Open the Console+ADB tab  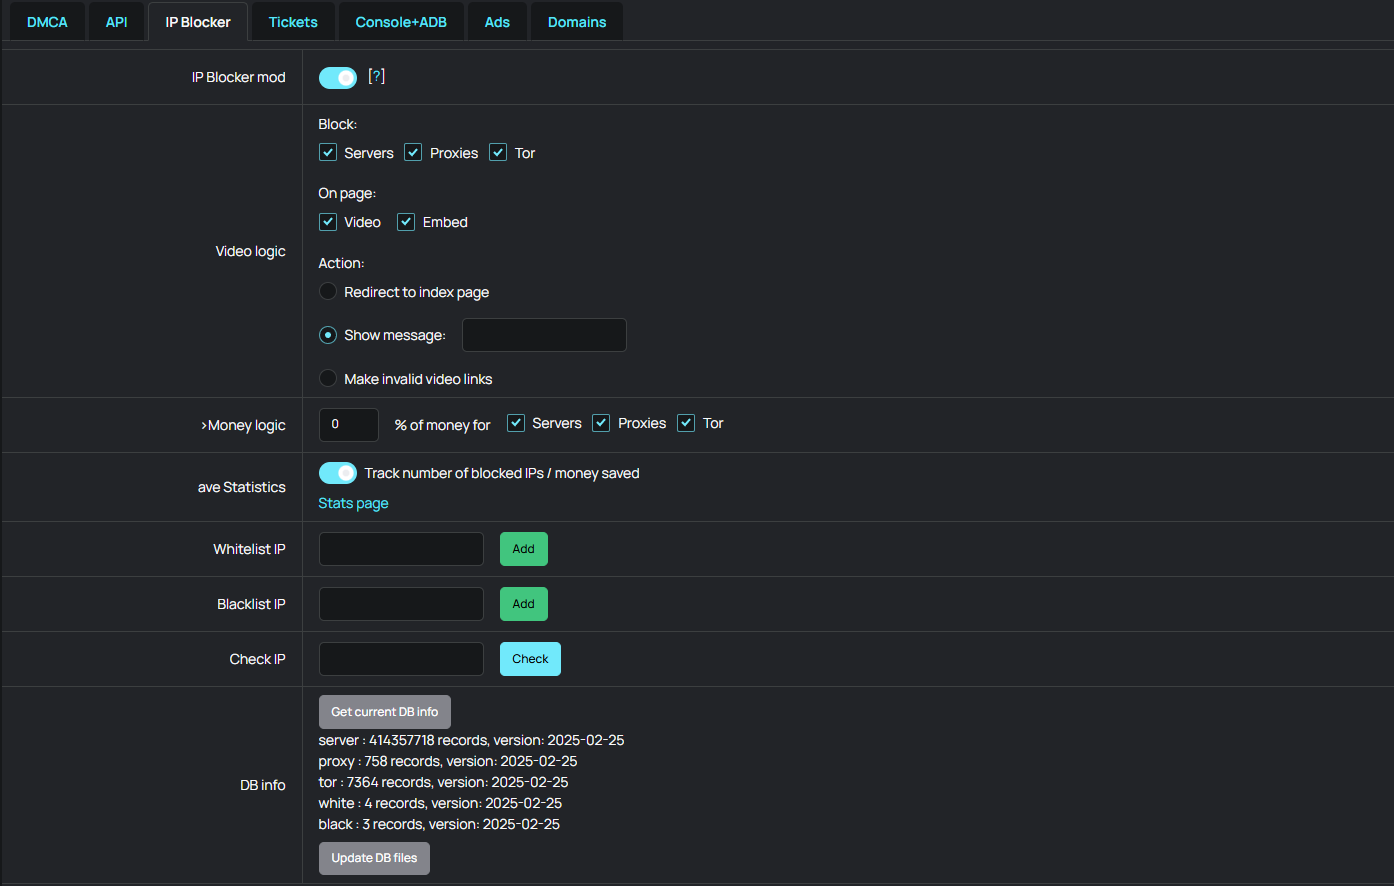401,22
